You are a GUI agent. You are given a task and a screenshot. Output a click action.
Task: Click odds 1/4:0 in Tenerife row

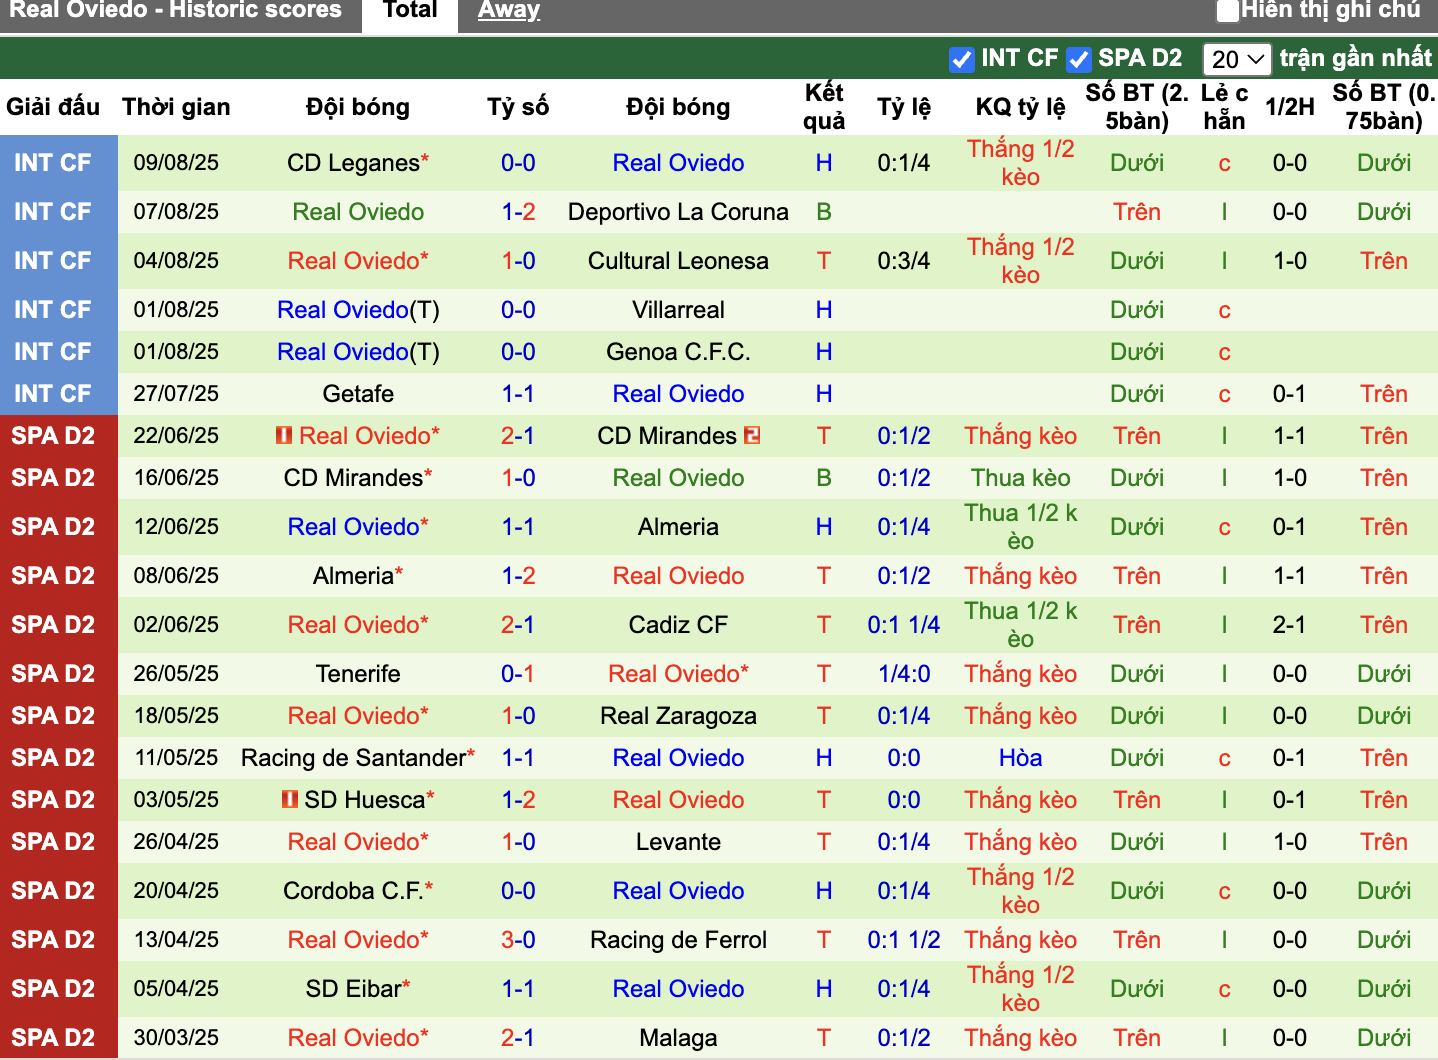pos(904,674)
